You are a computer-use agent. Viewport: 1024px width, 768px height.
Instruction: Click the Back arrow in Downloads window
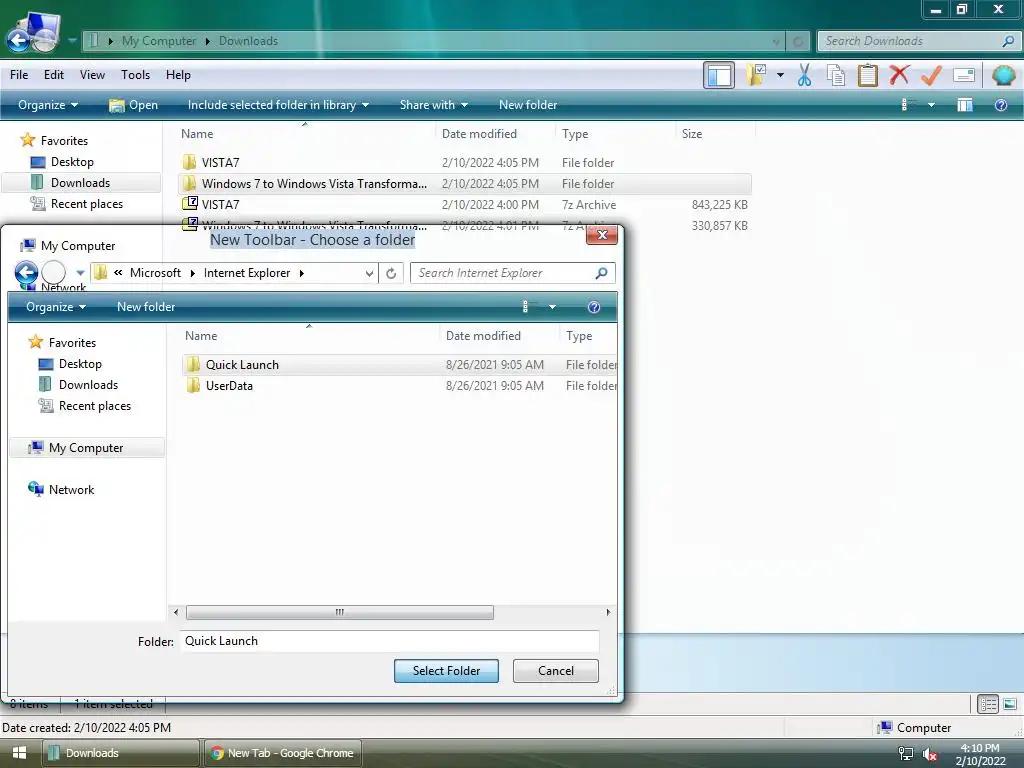(x=18, y=40)
